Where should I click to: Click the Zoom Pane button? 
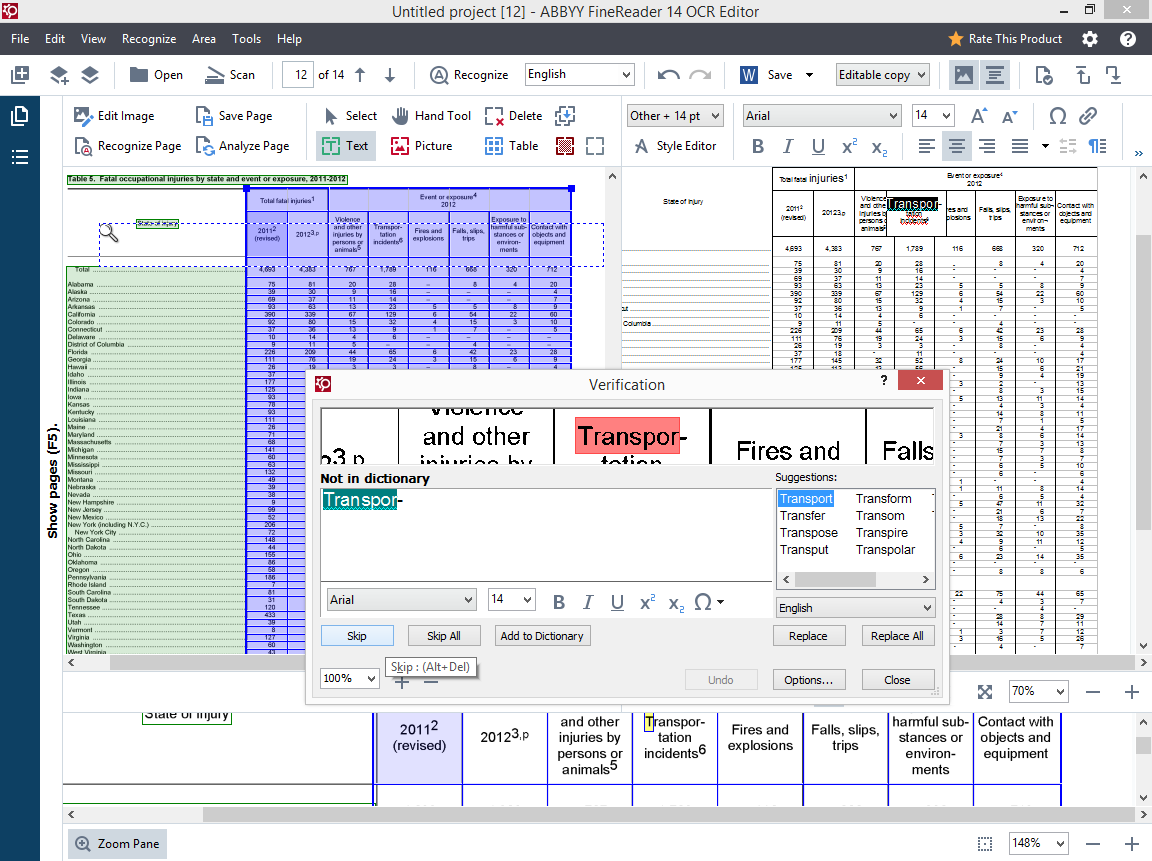[118, 843]
